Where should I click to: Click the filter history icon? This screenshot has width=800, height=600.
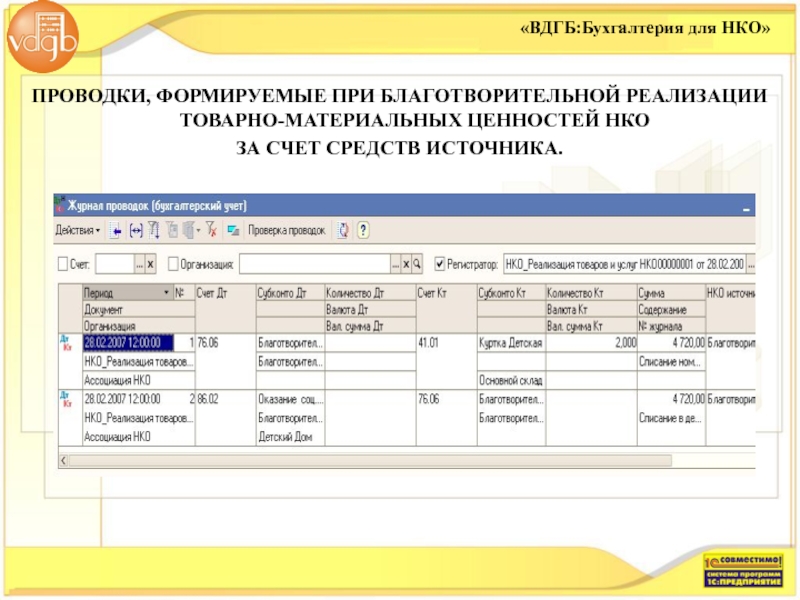[188, 231]
